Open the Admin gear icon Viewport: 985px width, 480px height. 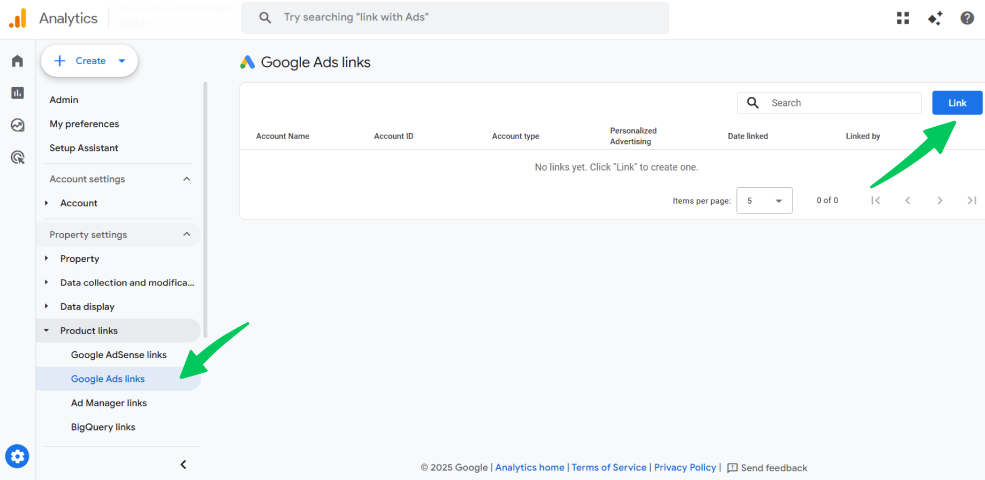click(17, 456)
